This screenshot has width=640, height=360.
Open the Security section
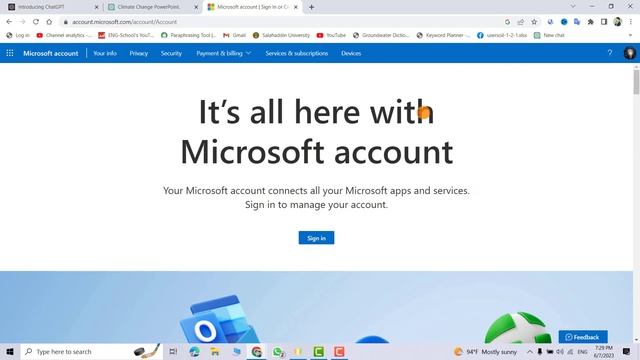pos(171,53)
